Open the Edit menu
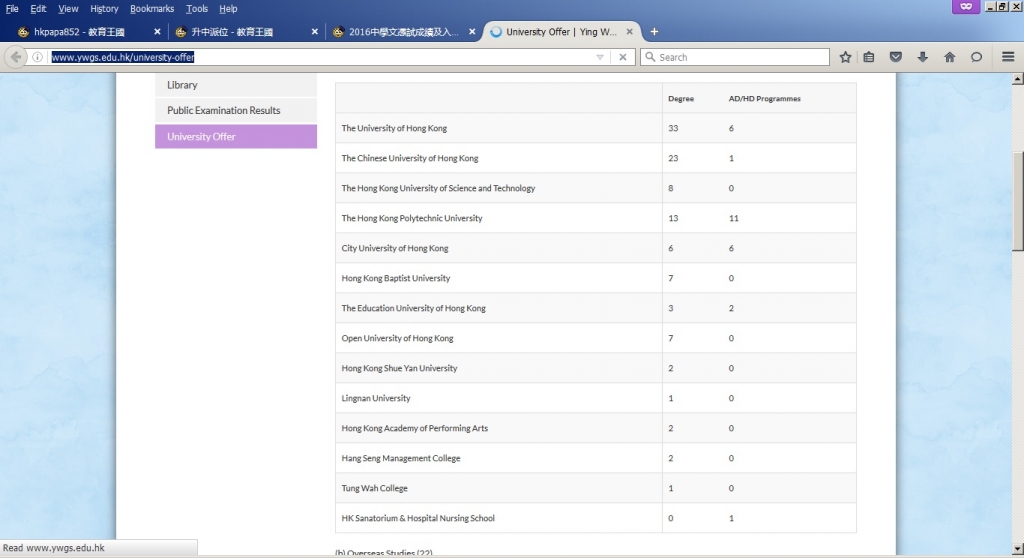 [38, 8]
